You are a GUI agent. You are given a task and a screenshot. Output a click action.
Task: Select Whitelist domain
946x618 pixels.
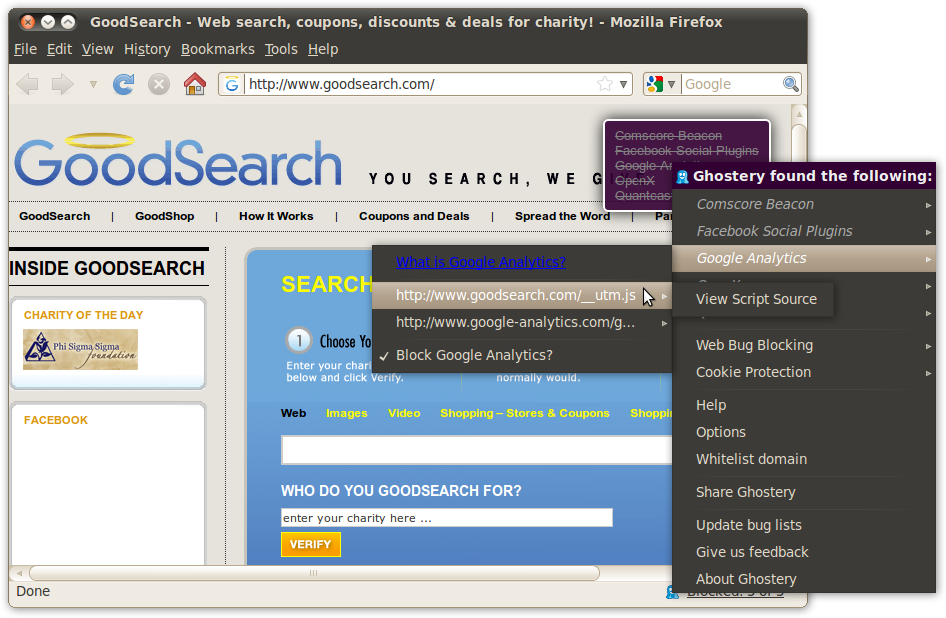point(804,459)
